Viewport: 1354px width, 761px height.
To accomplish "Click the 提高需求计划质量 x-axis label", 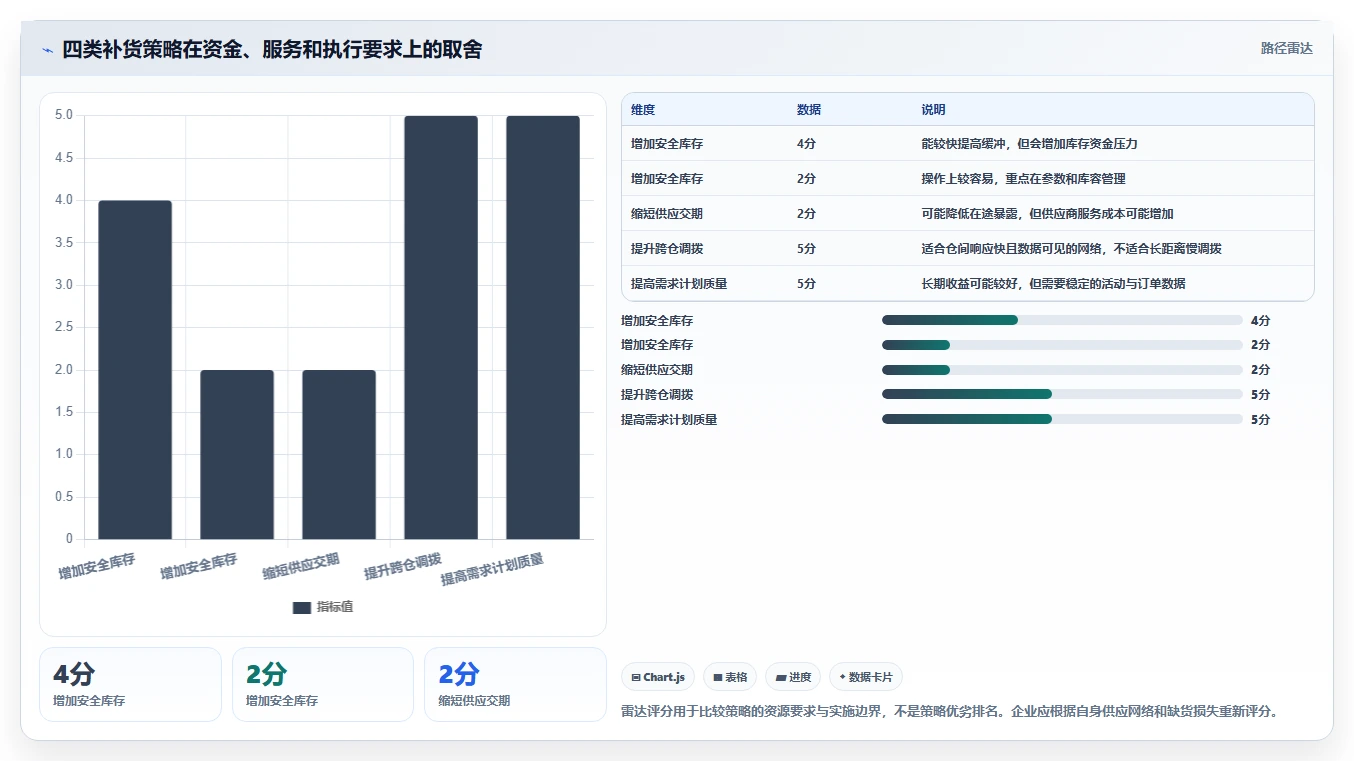I will (493, 569).
